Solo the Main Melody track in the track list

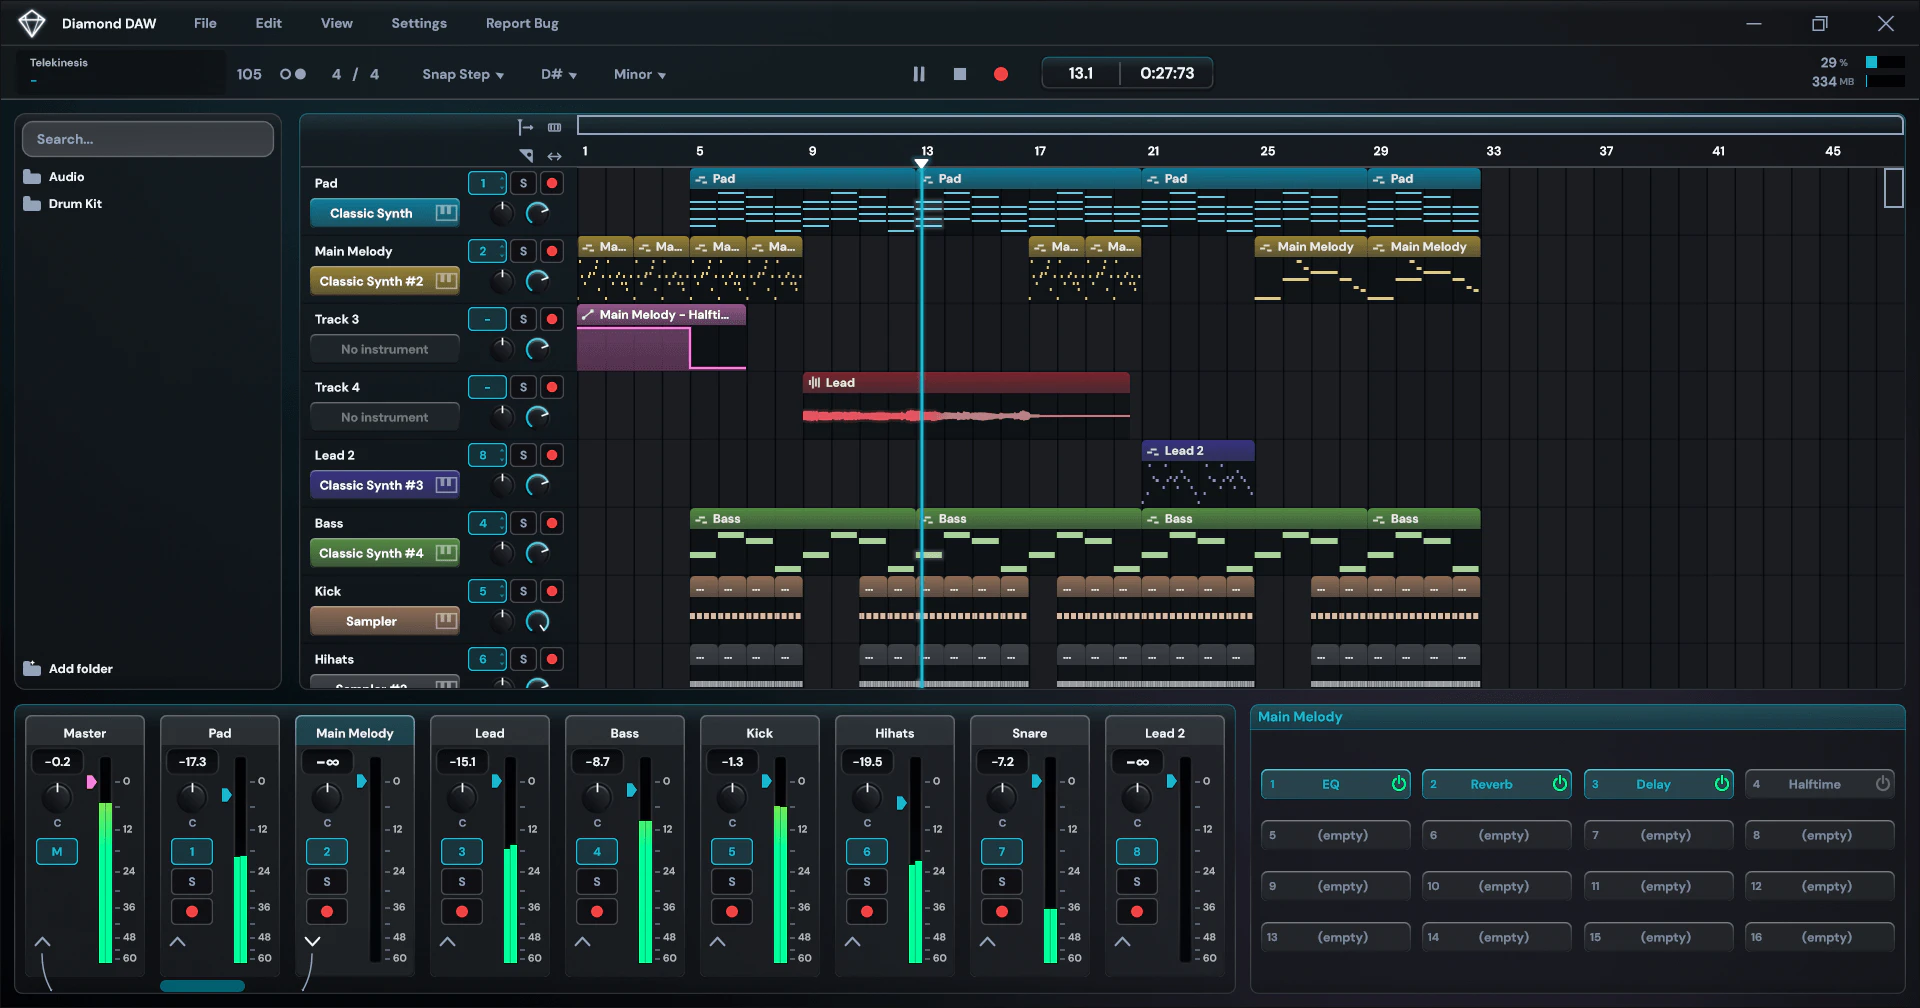(523, 251)
